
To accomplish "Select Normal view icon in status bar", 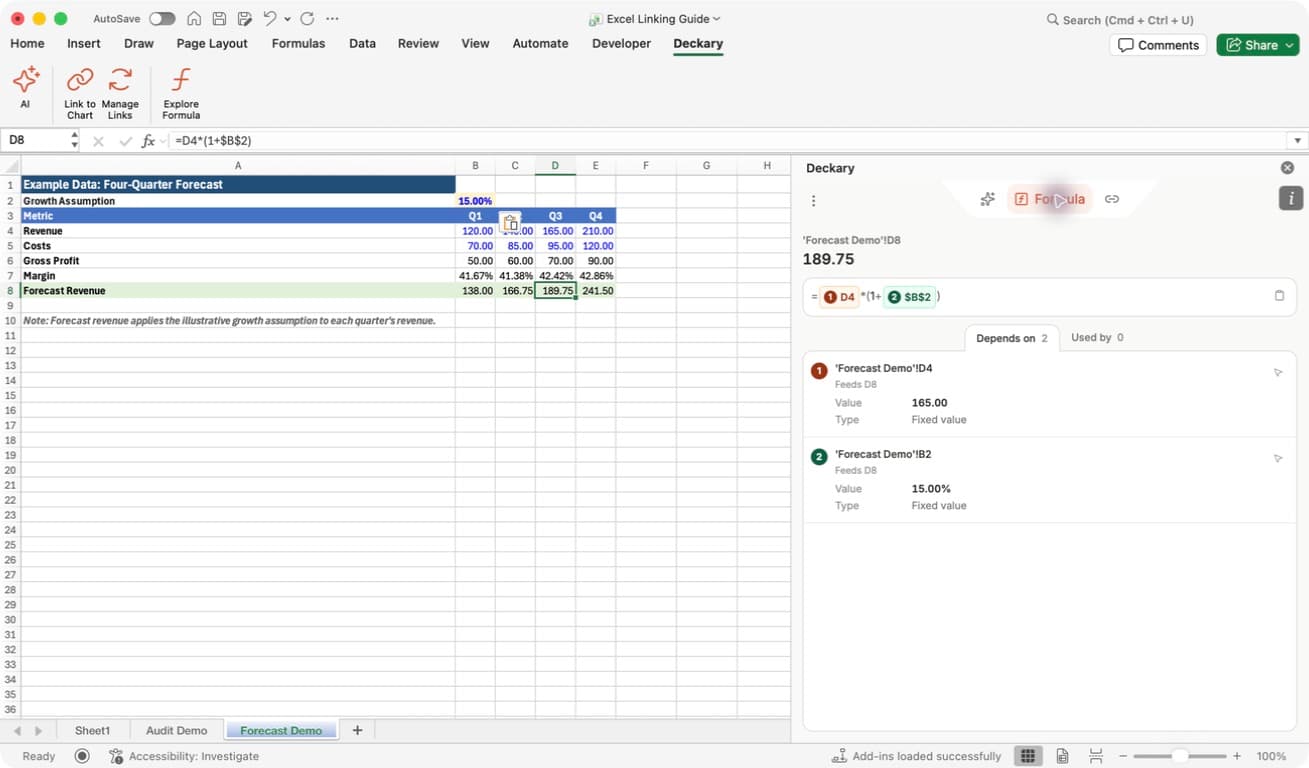I will click(x=1027, y=756).
